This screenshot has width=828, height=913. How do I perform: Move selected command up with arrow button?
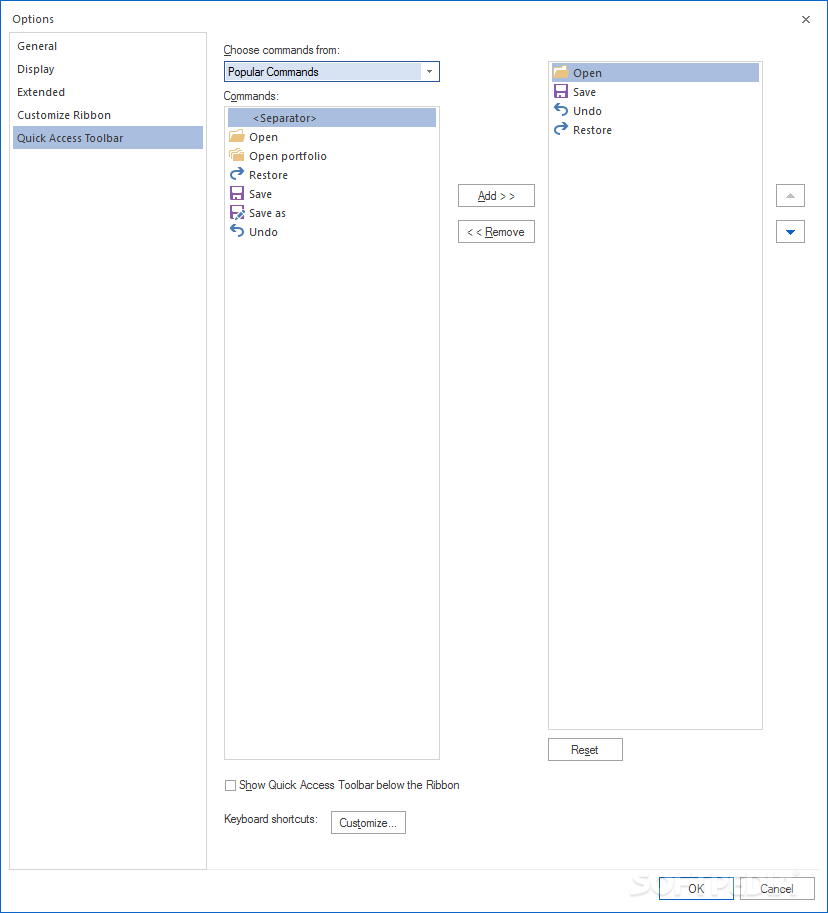point(790,196)
